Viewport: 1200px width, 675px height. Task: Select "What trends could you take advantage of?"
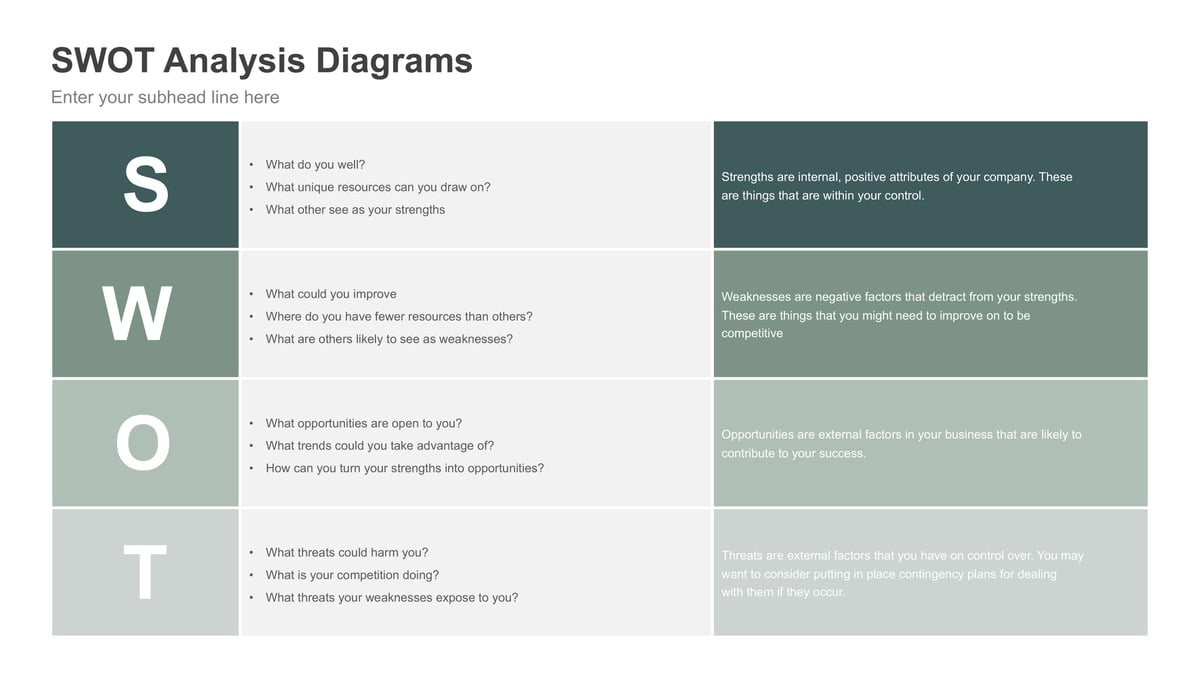pos(380,446)
